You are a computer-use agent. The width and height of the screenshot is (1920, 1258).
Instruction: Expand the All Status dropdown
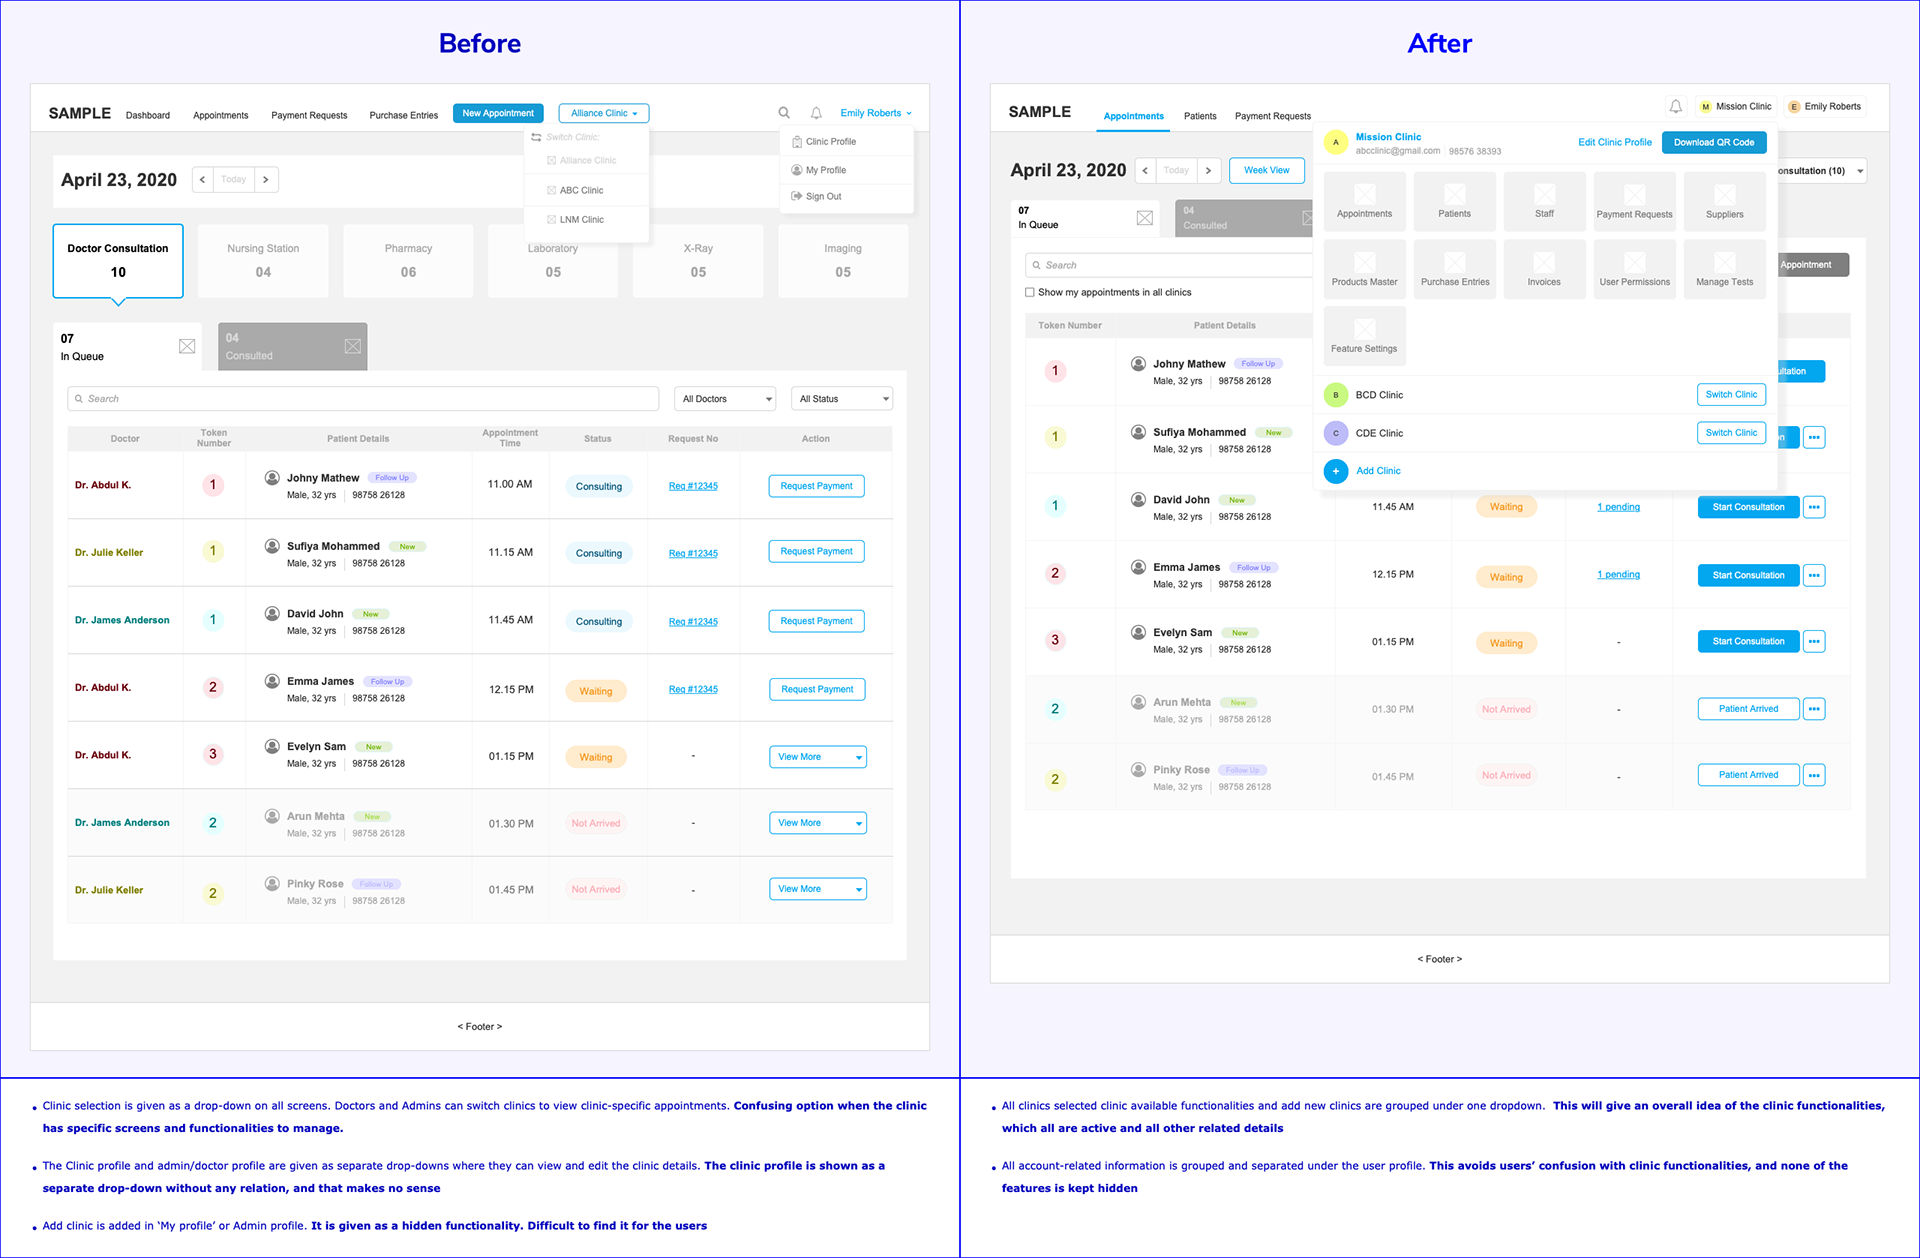tap(842, 399)
